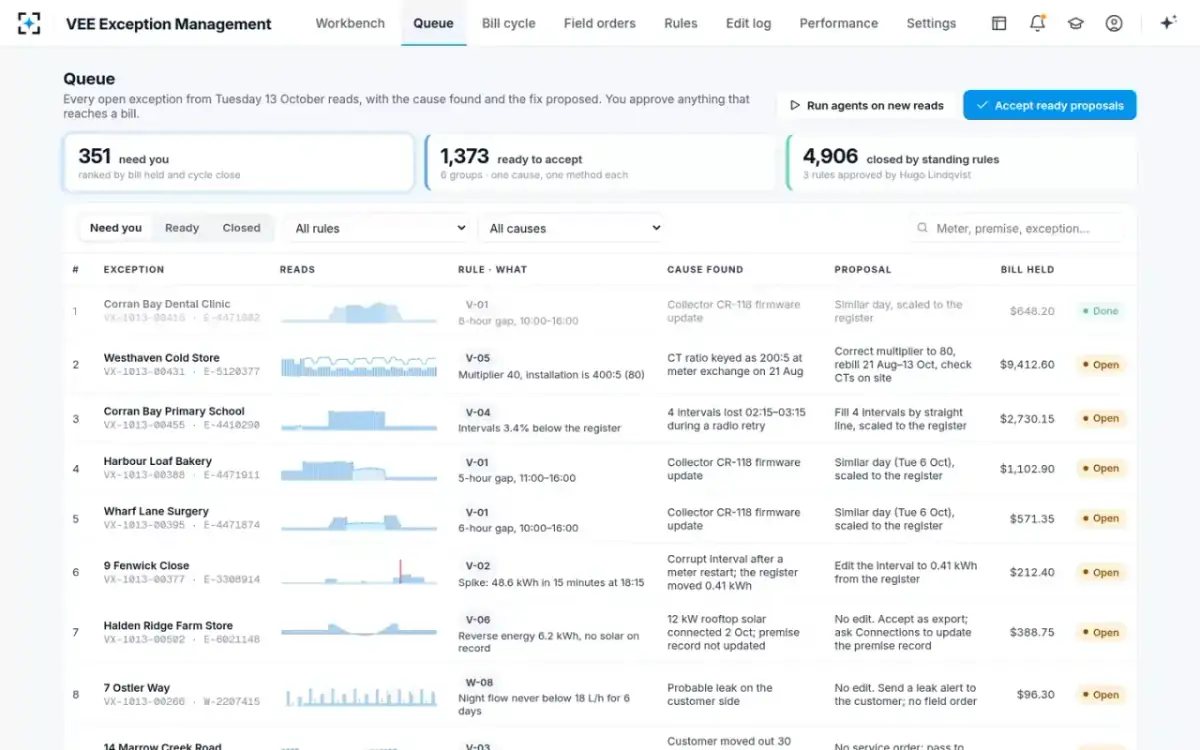This screenshot has height=750, width=1200.
Task: Click rule tag V-02 on Fenwick Close row
Action: coord(477,565)
